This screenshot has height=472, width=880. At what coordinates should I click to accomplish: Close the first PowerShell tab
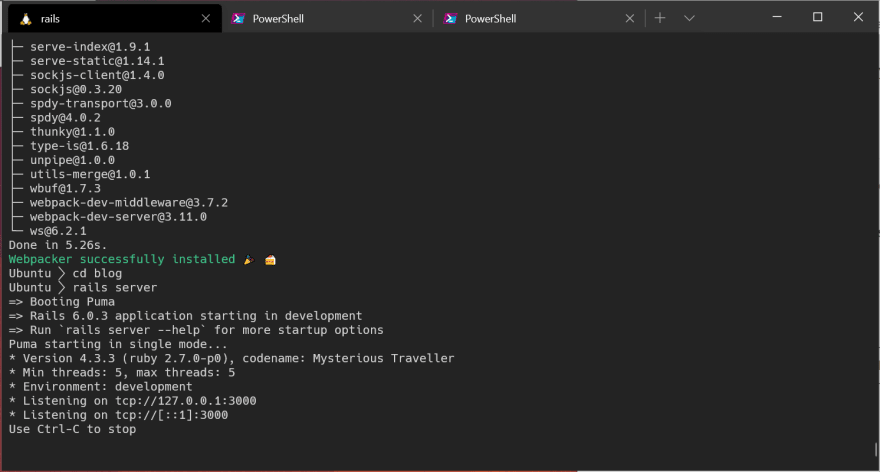click(418, 19)
